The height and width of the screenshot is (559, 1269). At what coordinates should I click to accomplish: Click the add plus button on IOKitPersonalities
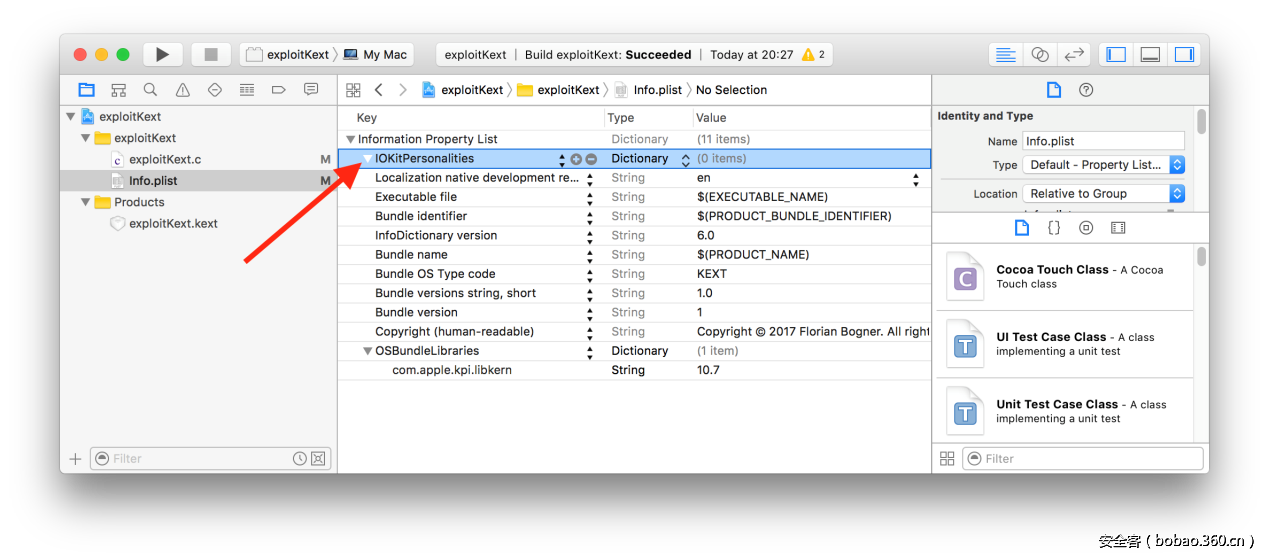576,159
